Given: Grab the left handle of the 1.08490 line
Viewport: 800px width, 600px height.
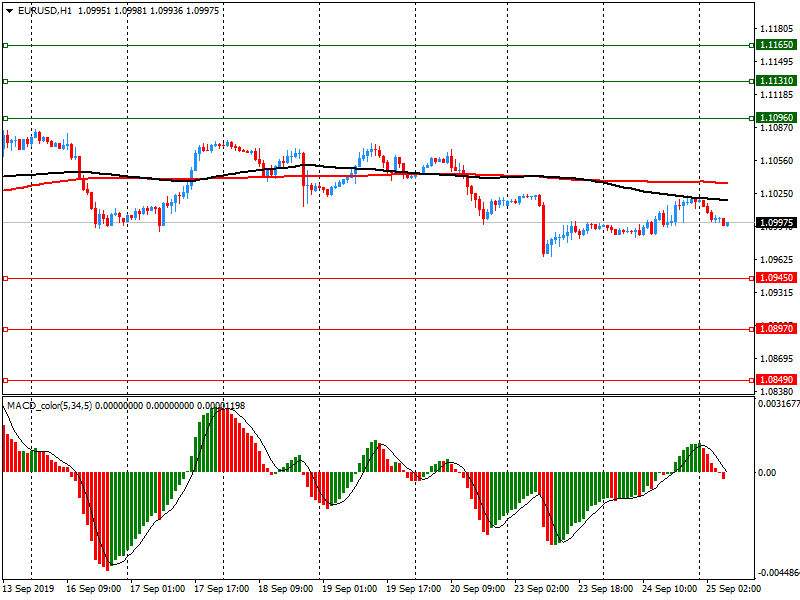Looking at the screenshot, I should click(x=6, y=381).
